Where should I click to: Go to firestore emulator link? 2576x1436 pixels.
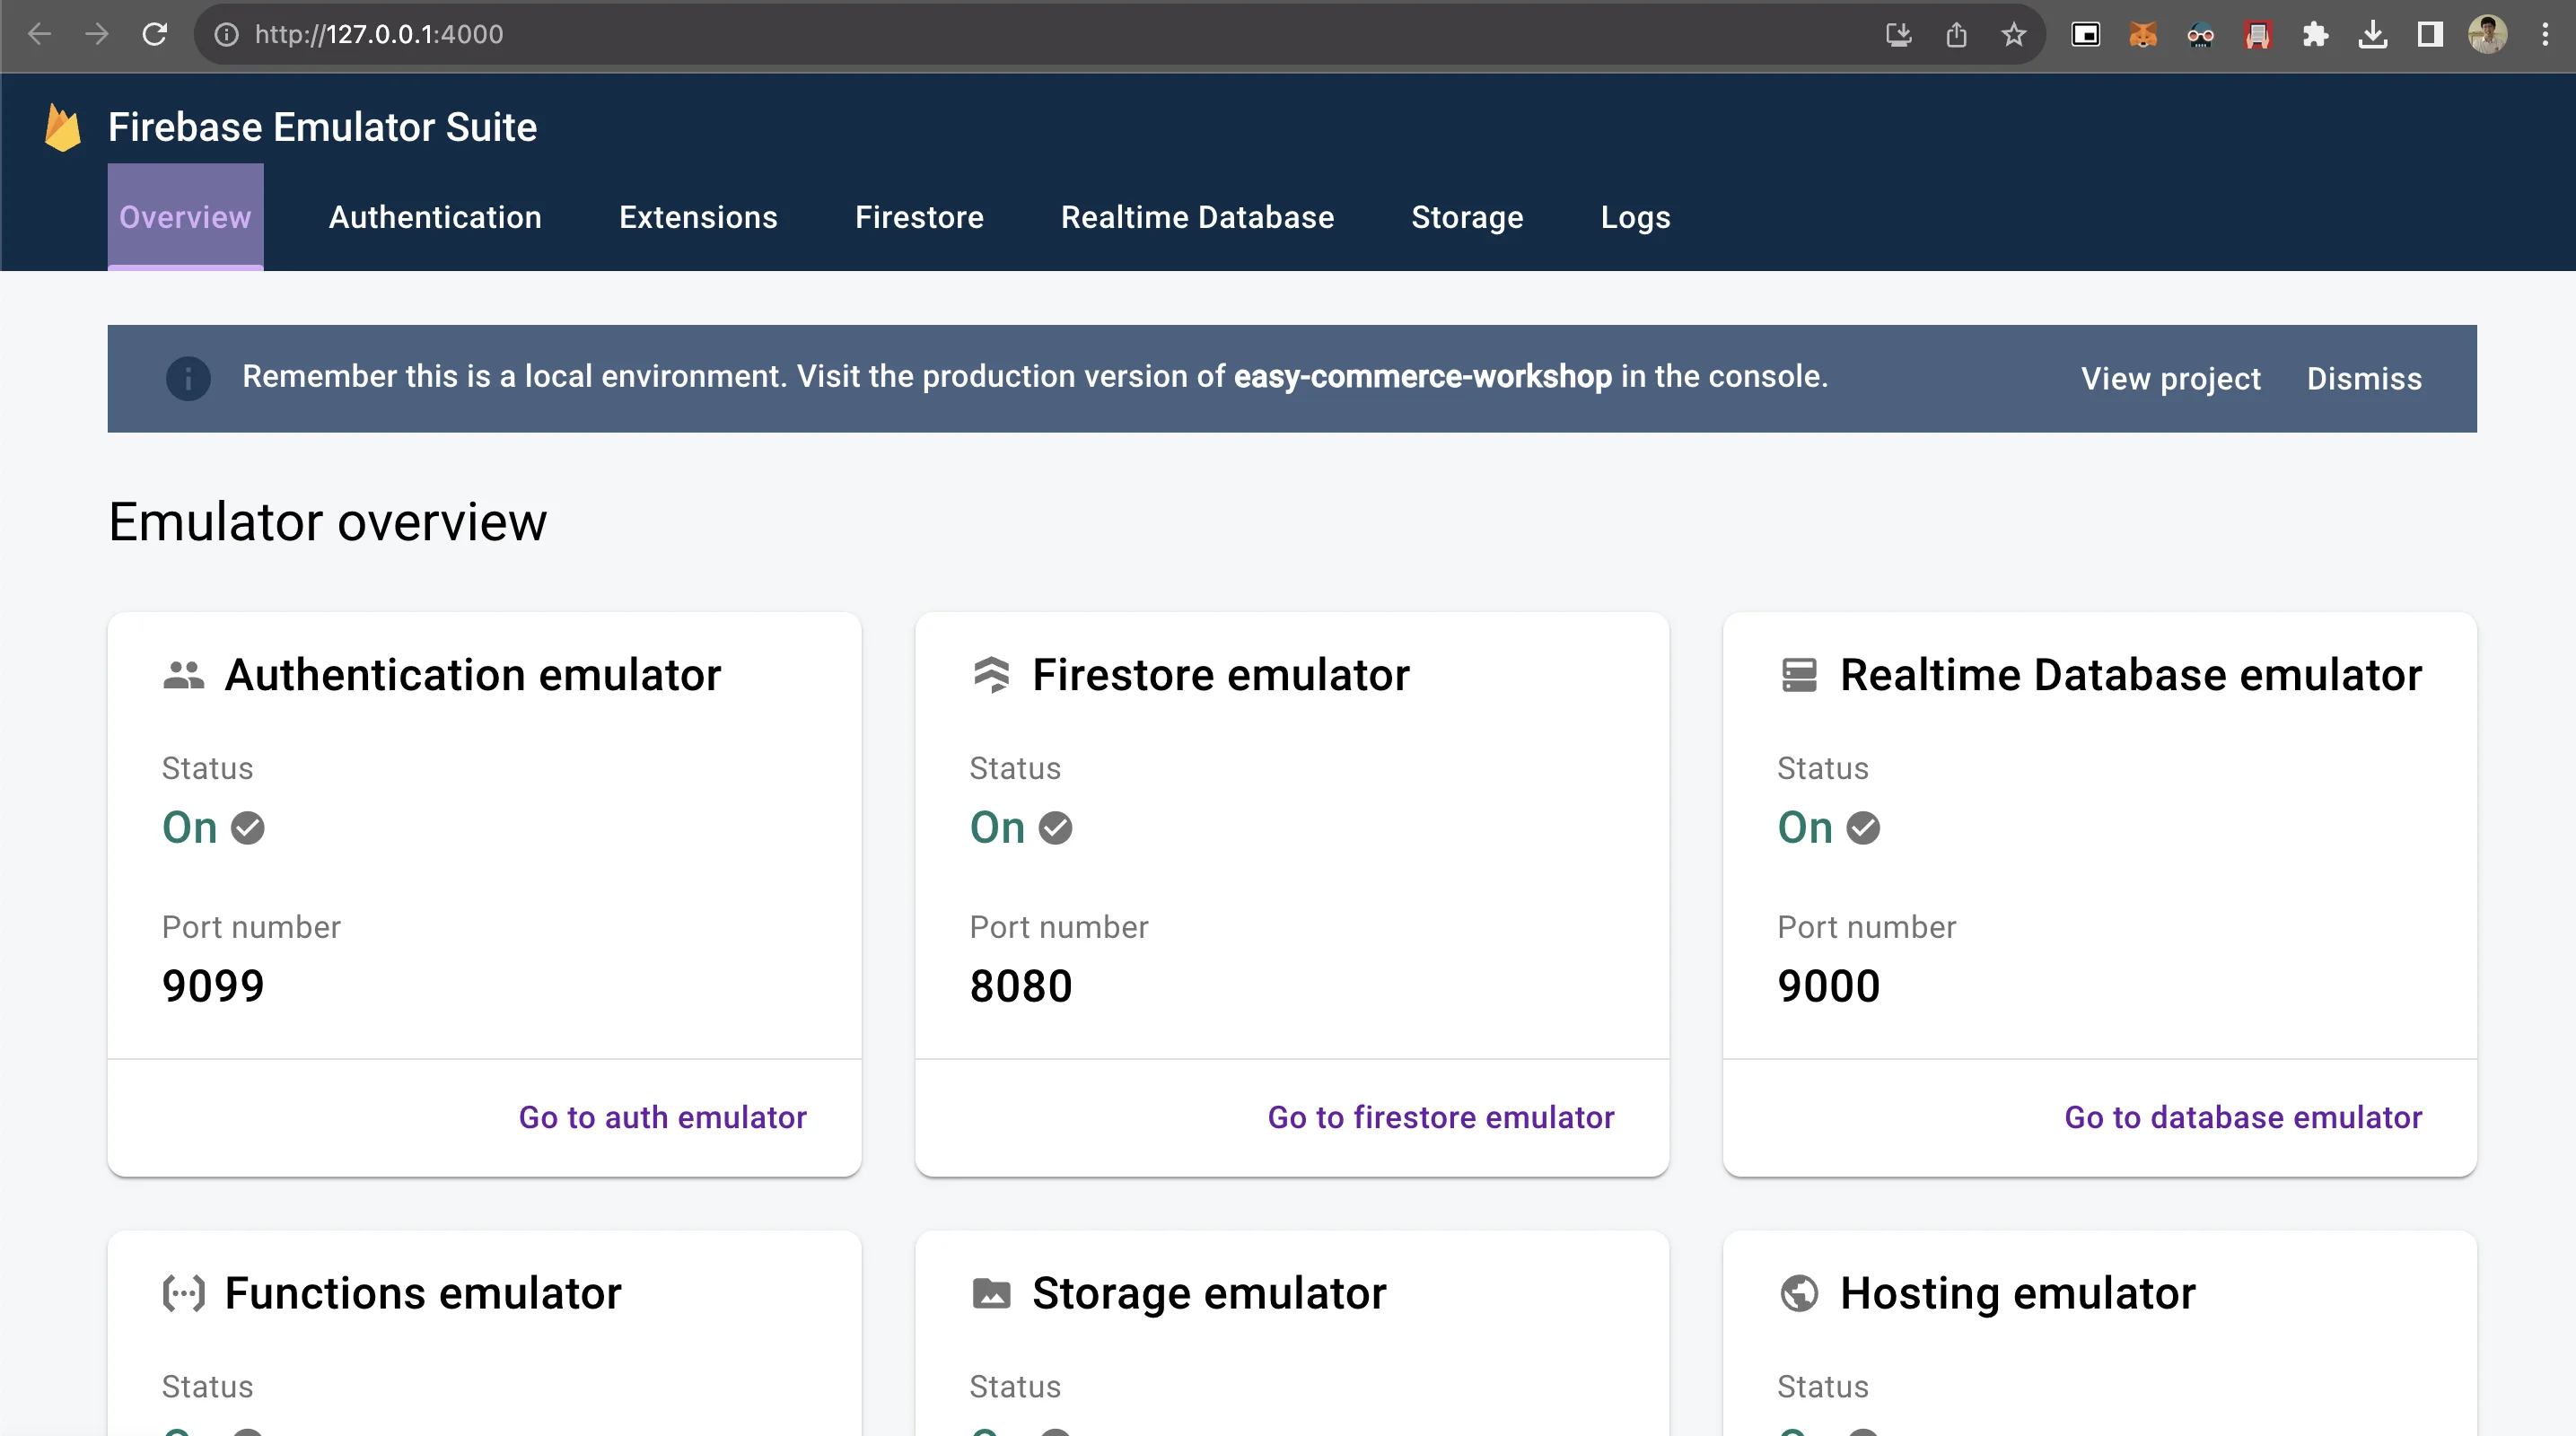[x=1441, y=1117]
